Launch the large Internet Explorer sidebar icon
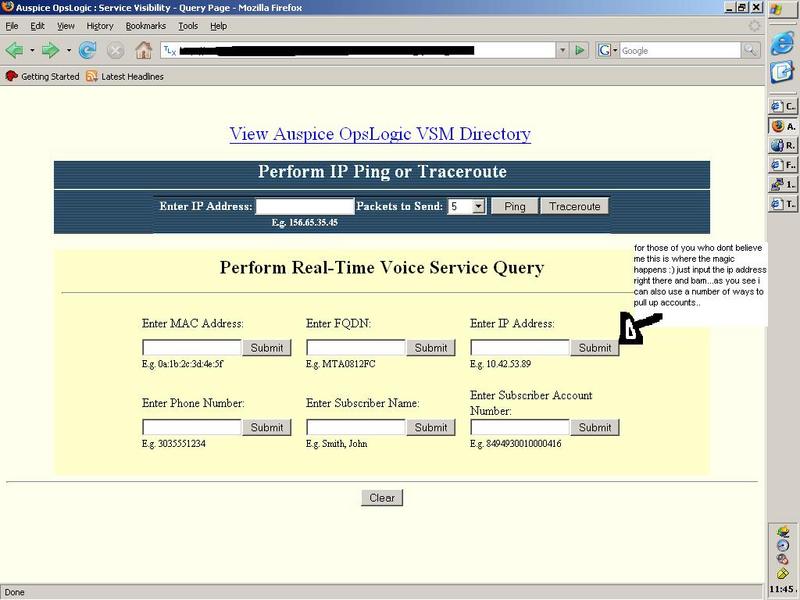The image size is (800, 600). coord(782,42)
